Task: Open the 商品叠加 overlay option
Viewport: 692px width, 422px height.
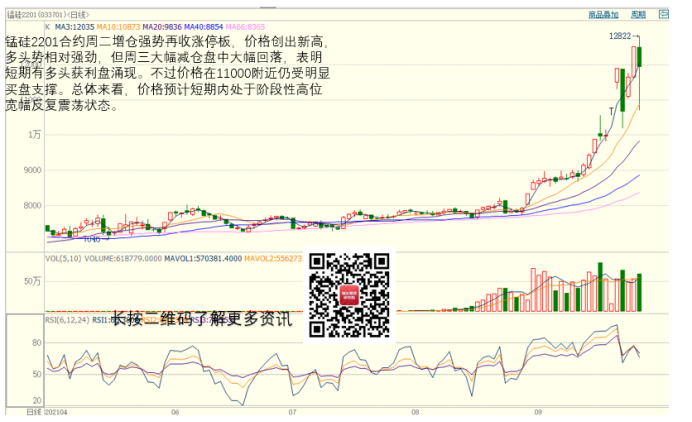Action: coord(603,15)
